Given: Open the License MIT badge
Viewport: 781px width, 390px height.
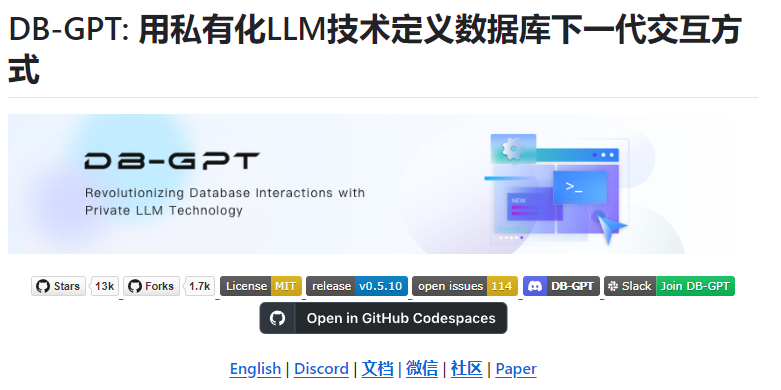Looking at the screenshot, I should click(x=261, y=286).
